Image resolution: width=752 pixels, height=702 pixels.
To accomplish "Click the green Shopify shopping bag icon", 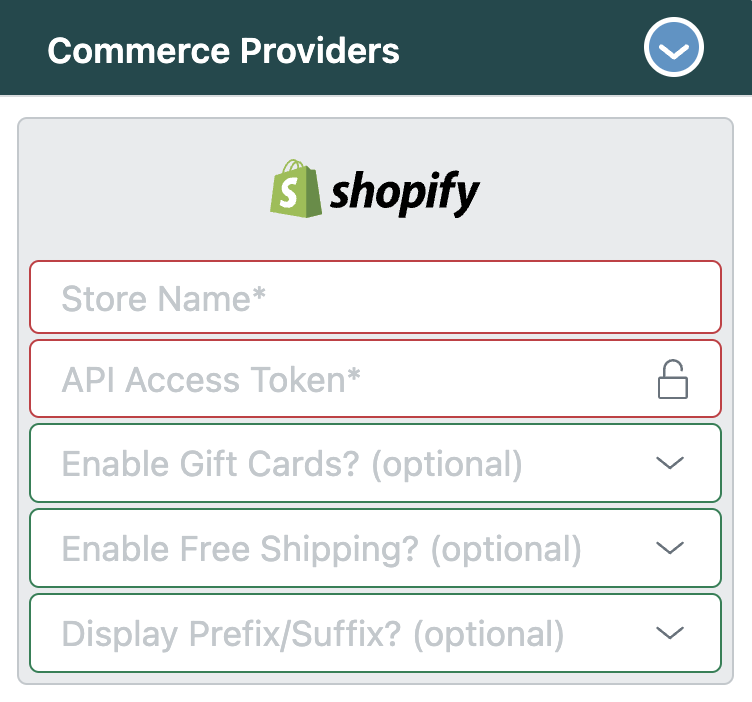I will (x=296, y=188).
